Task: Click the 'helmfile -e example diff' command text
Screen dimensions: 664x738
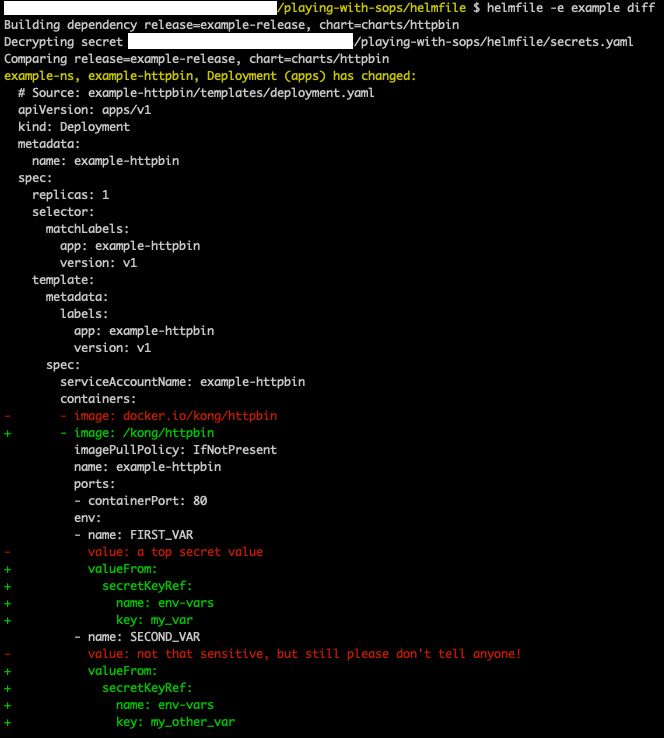Action: tap(571, 8)
